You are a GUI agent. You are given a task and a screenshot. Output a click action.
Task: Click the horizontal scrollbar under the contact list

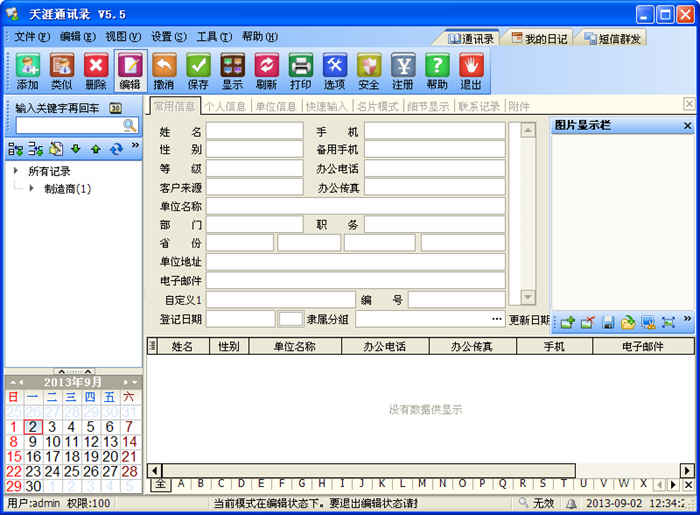(x=418, y=470)
